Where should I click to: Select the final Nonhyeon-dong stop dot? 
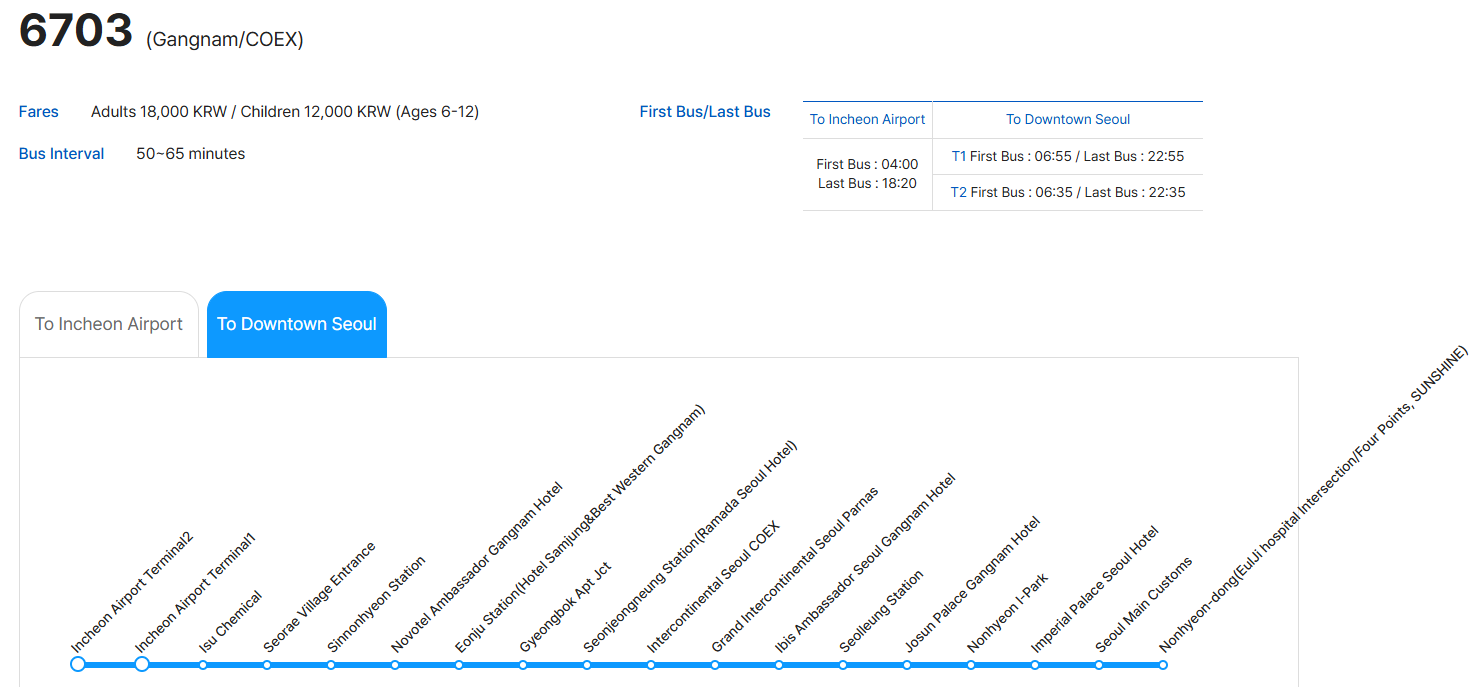tap(1163, 665)
